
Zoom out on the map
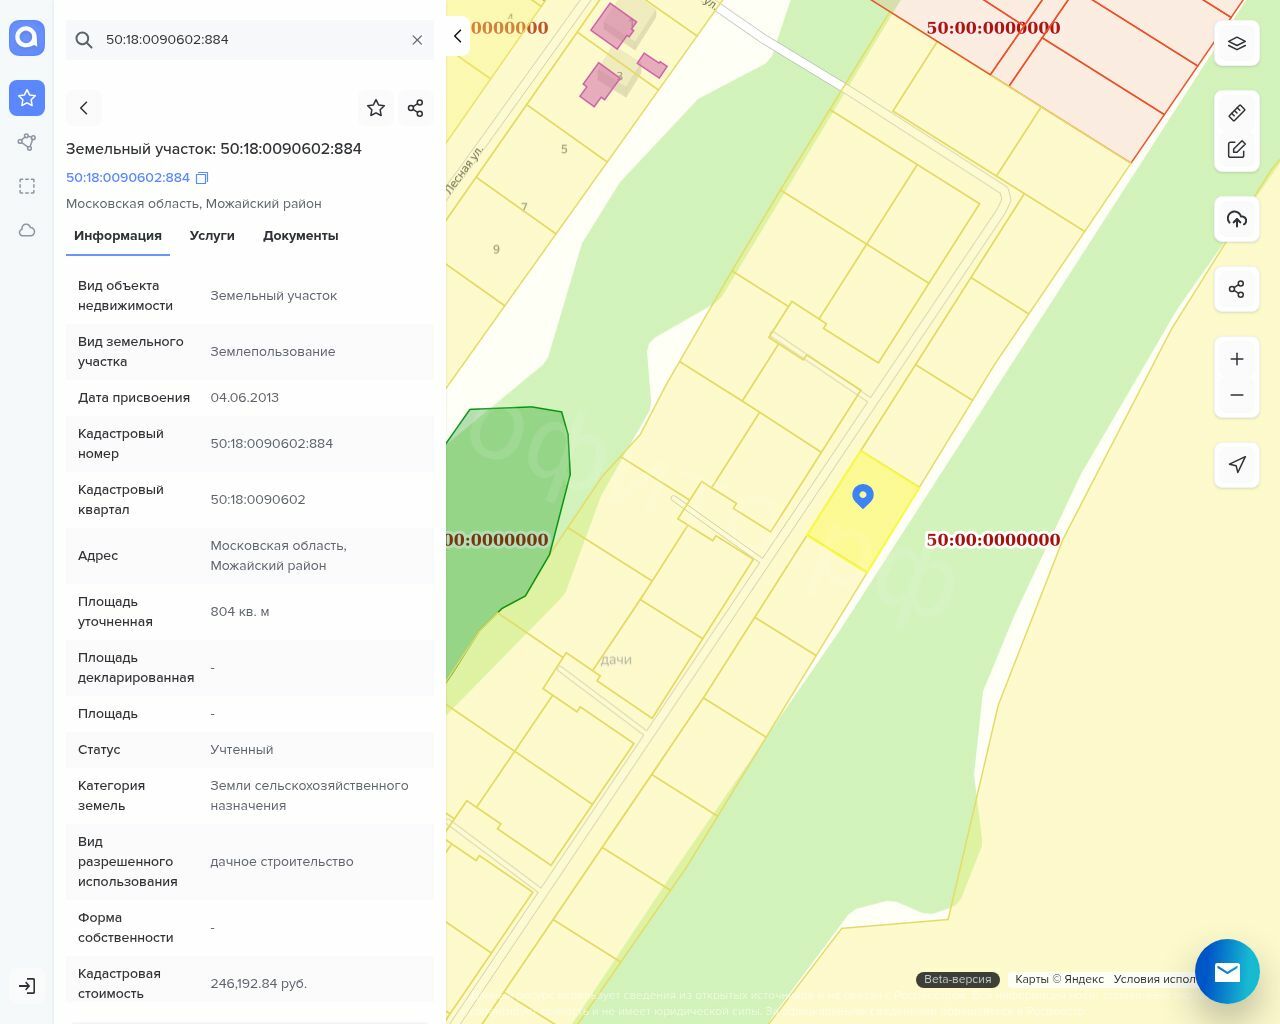coord(1237,395)
